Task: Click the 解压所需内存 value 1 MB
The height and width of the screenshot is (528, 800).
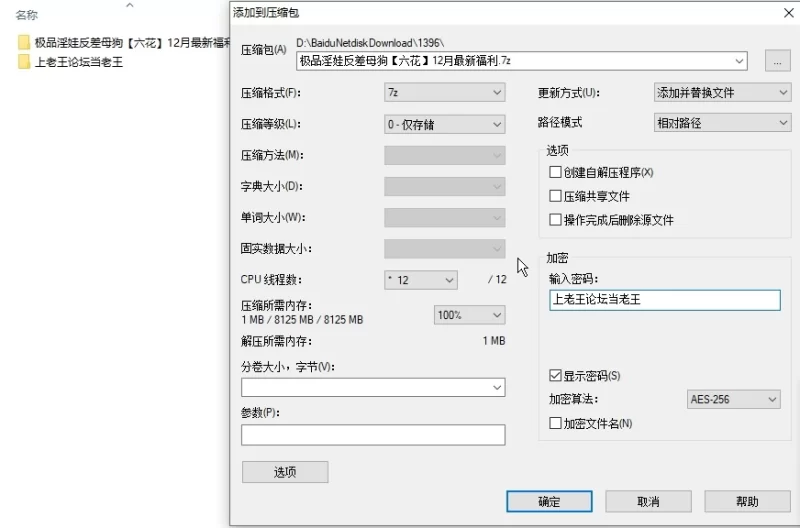Action: tap(494, 341)
